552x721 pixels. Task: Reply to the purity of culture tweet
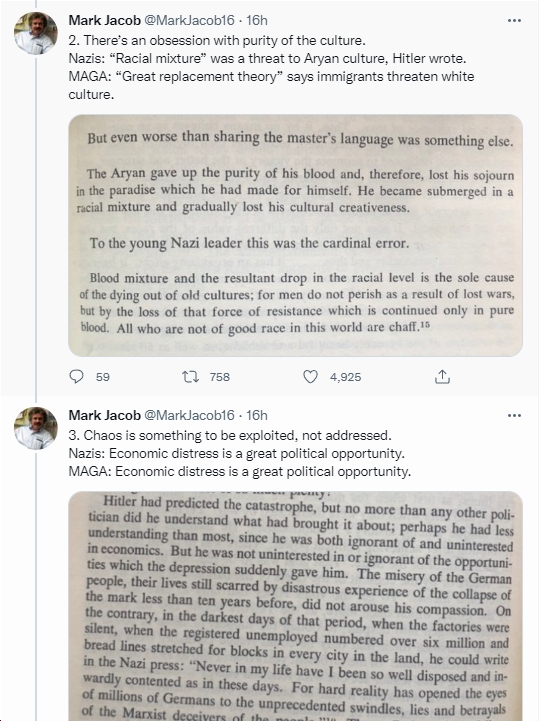click(76, 377)
